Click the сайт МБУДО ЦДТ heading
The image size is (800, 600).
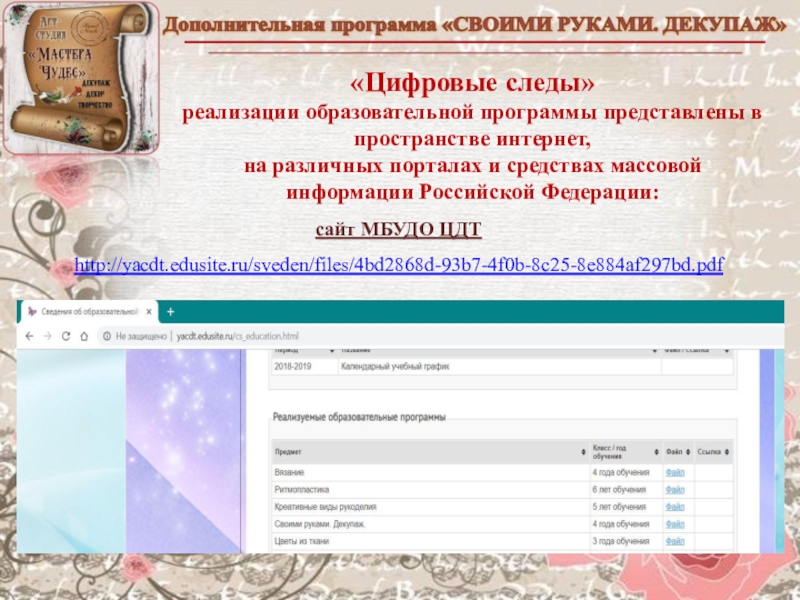pos(398,230)
